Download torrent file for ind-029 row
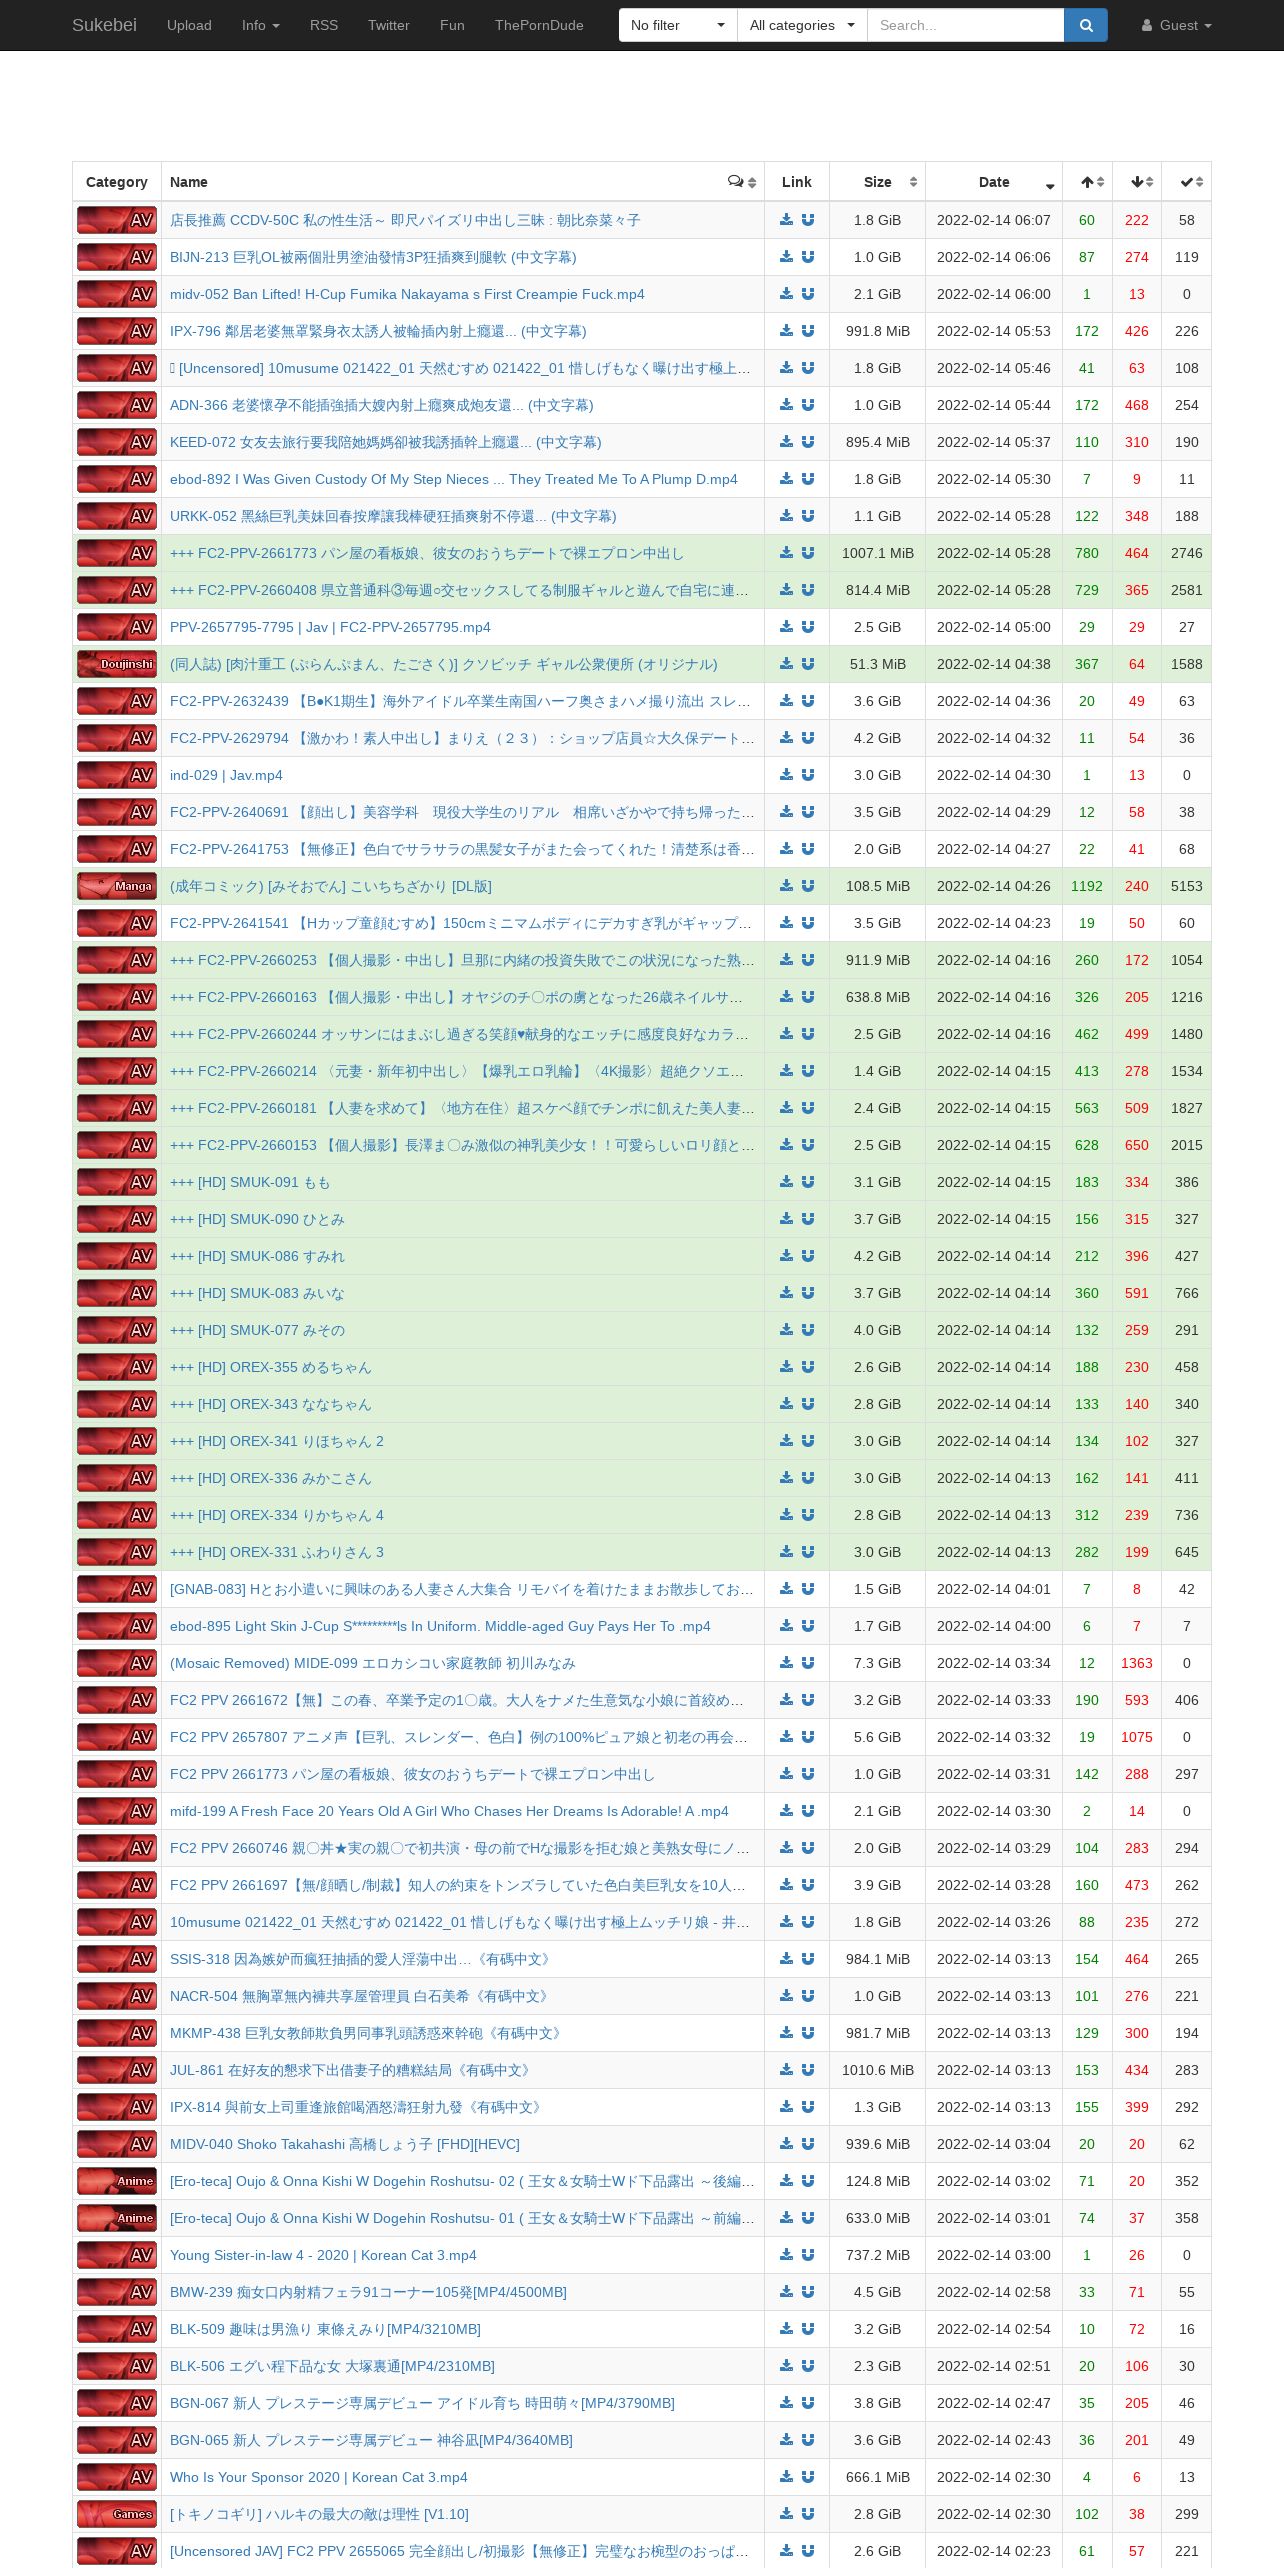 tap(787, 775)
